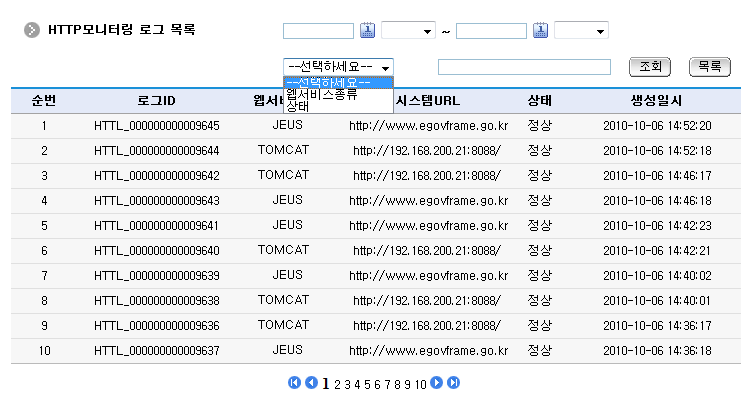
Task: Open the start date calendar picker
Action: [367, 30]
